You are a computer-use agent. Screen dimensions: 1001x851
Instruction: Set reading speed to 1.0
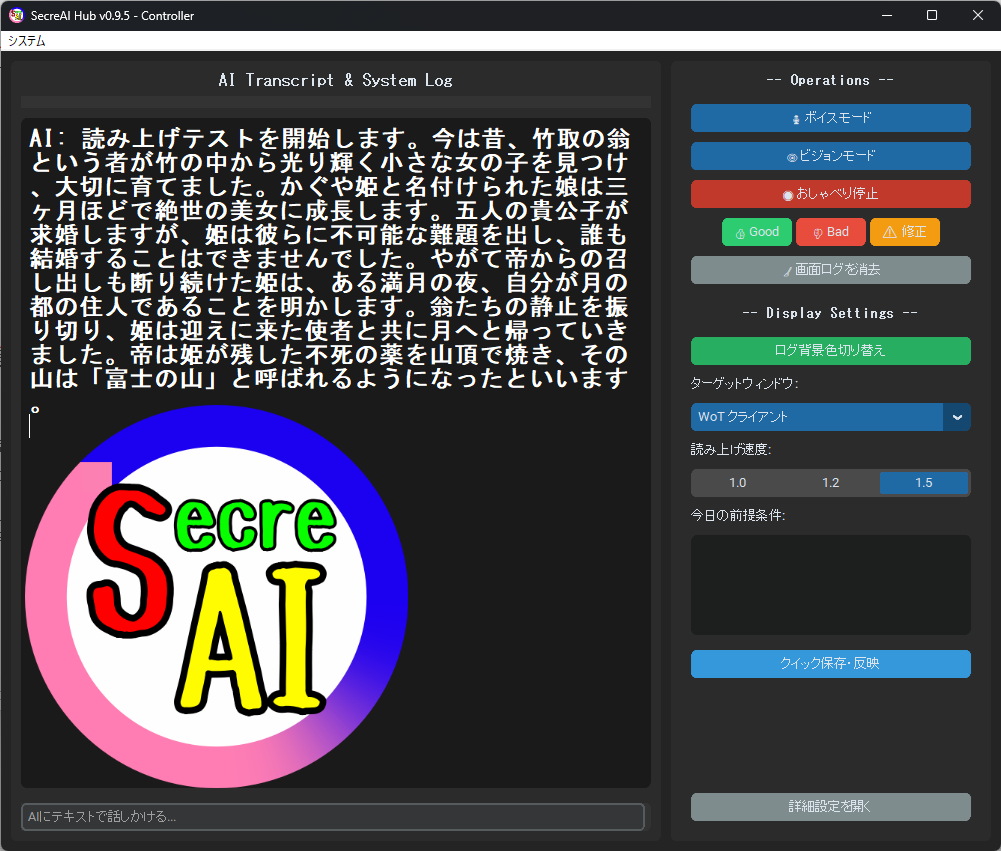pos(737,483)
